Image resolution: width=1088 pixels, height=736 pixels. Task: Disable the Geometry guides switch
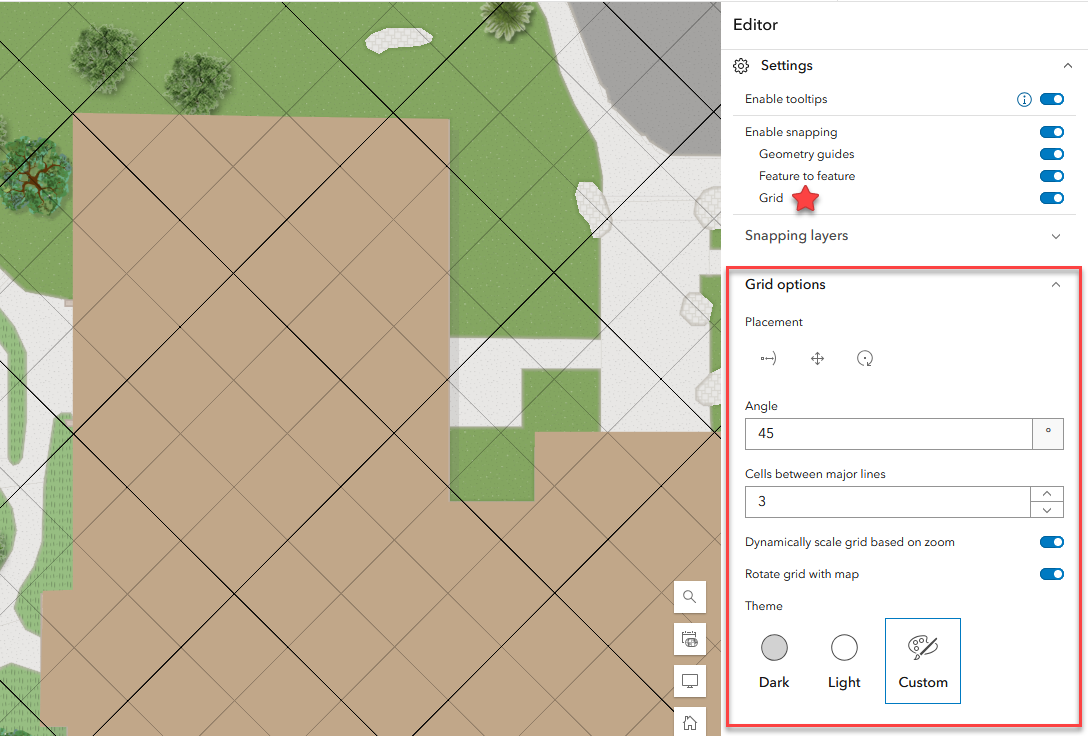coord(1052,154)
